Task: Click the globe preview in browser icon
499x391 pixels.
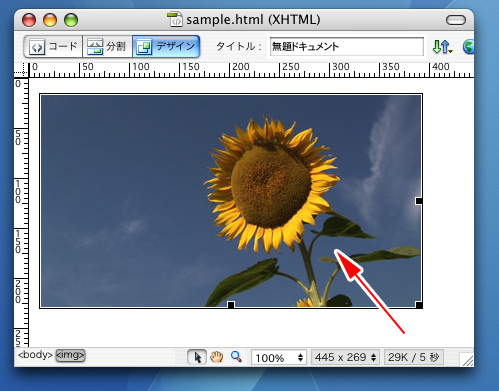Action: (468, 47)
